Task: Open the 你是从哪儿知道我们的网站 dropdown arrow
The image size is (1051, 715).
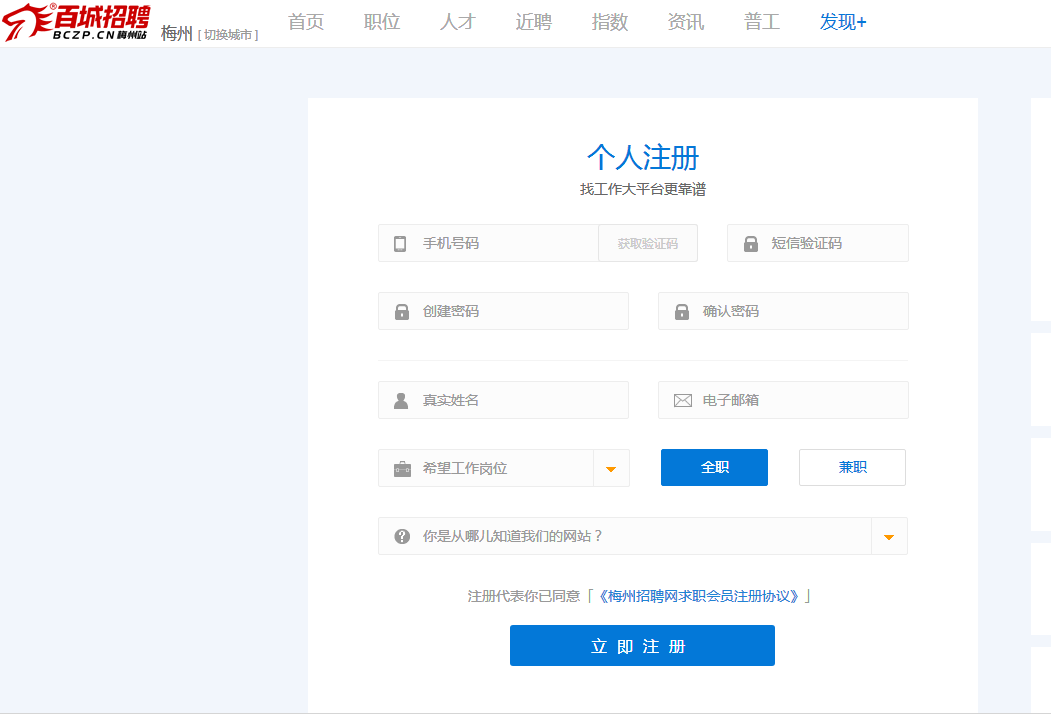Action: click(889, 537)
